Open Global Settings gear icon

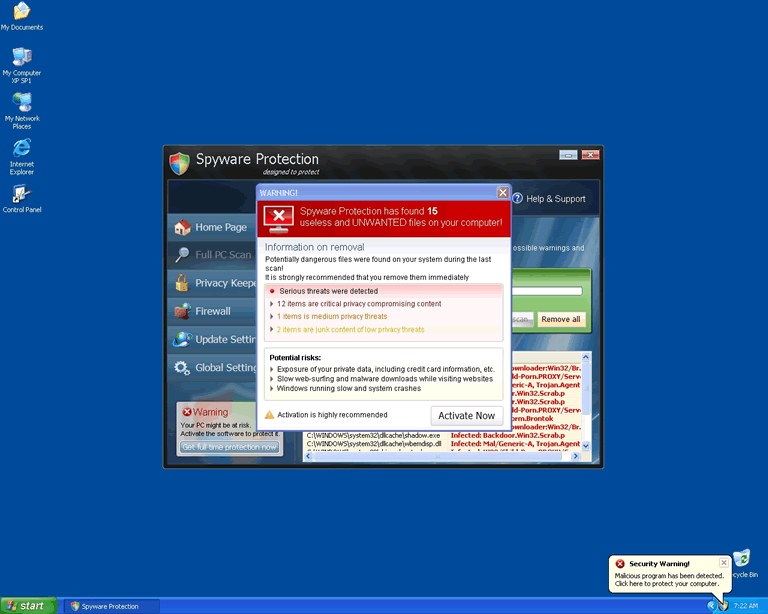point(182,367)
